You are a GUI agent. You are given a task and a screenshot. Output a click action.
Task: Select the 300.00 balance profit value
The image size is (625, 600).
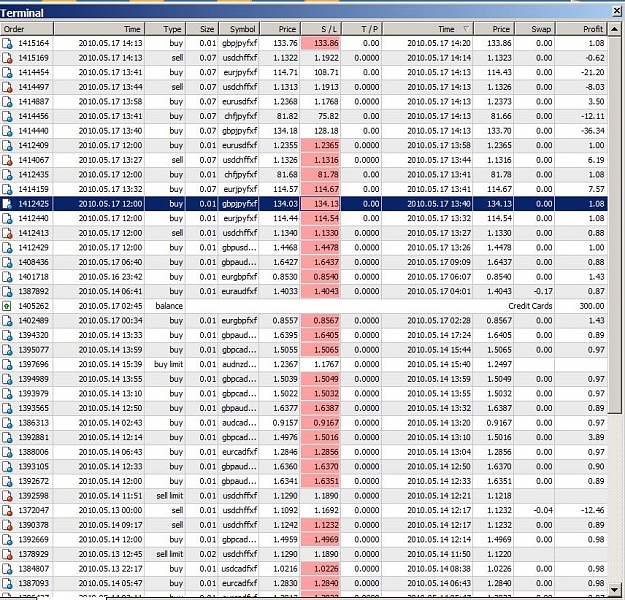point(592,306)
